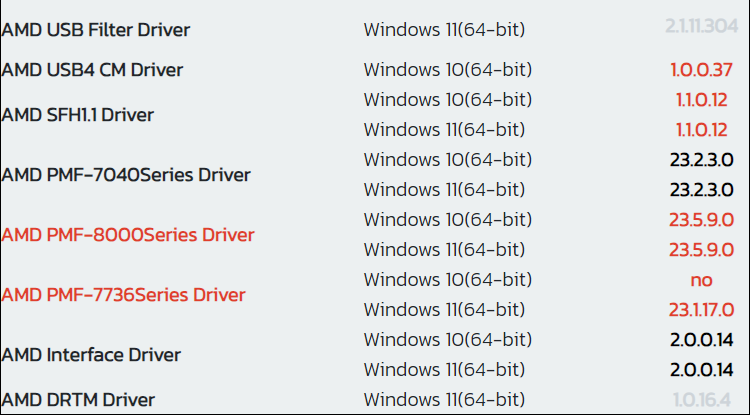Select the AMD USB4 CM Driver name

point(92,70)
